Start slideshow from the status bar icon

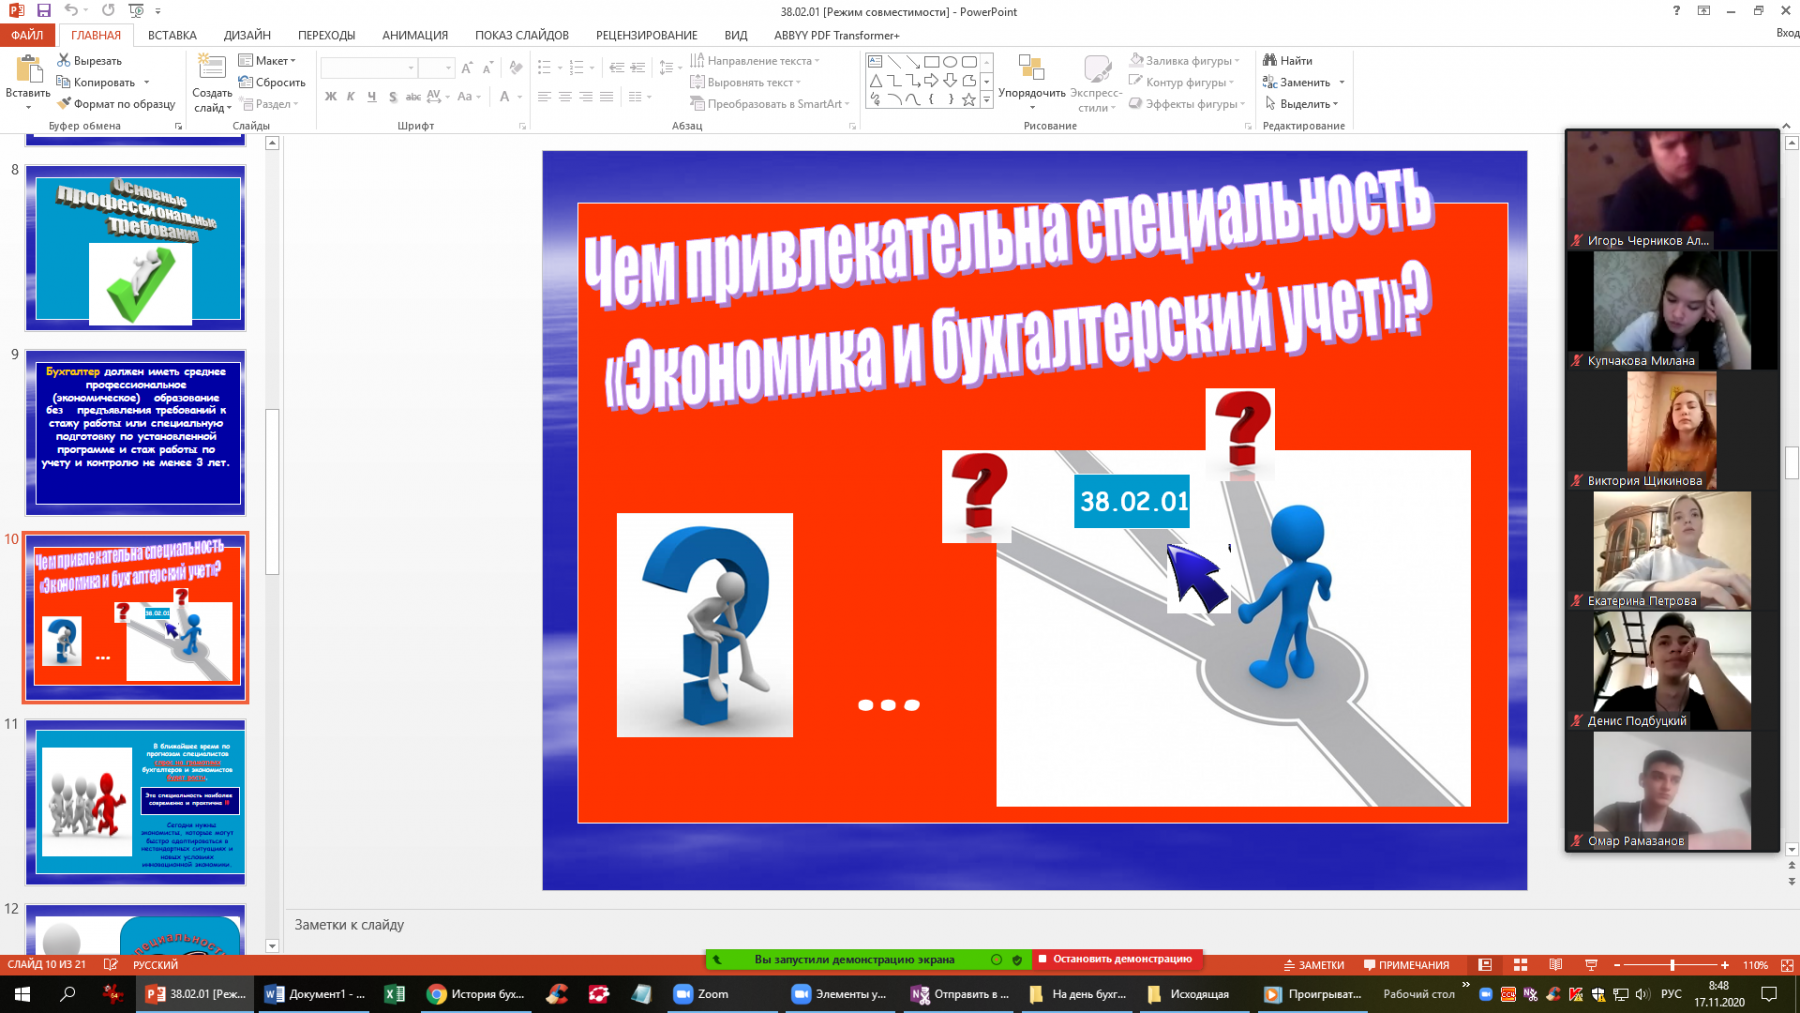click(1591, 965)
